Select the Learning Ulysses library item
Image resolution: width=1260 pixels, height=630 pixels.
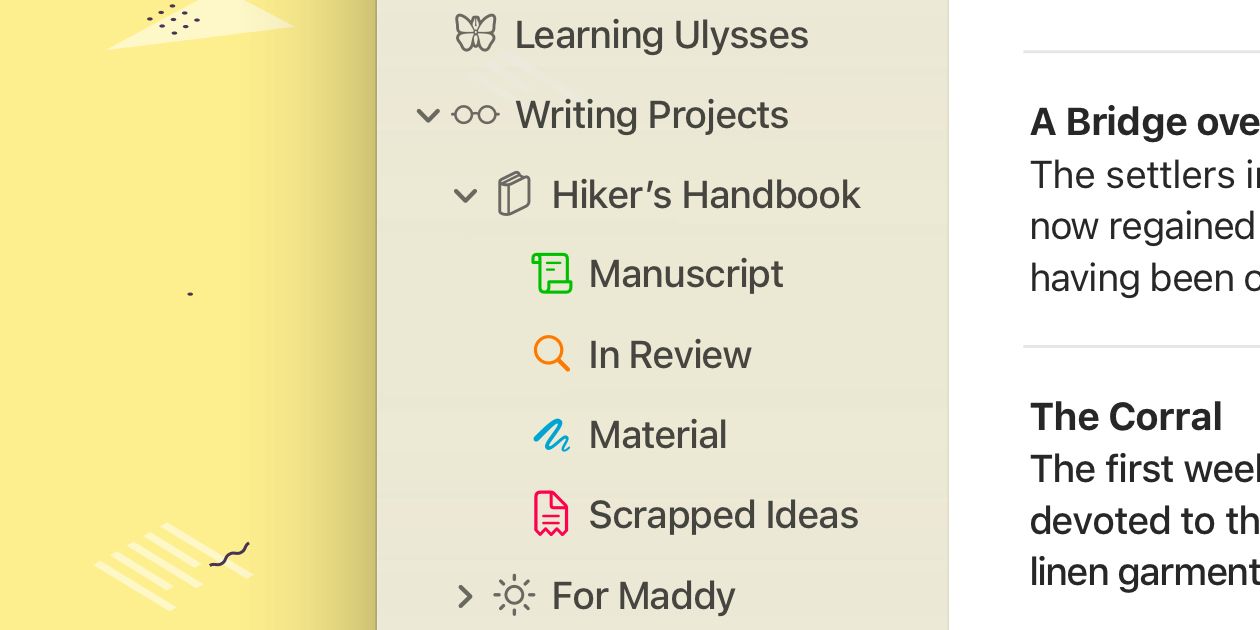click(x=661, y=35)
